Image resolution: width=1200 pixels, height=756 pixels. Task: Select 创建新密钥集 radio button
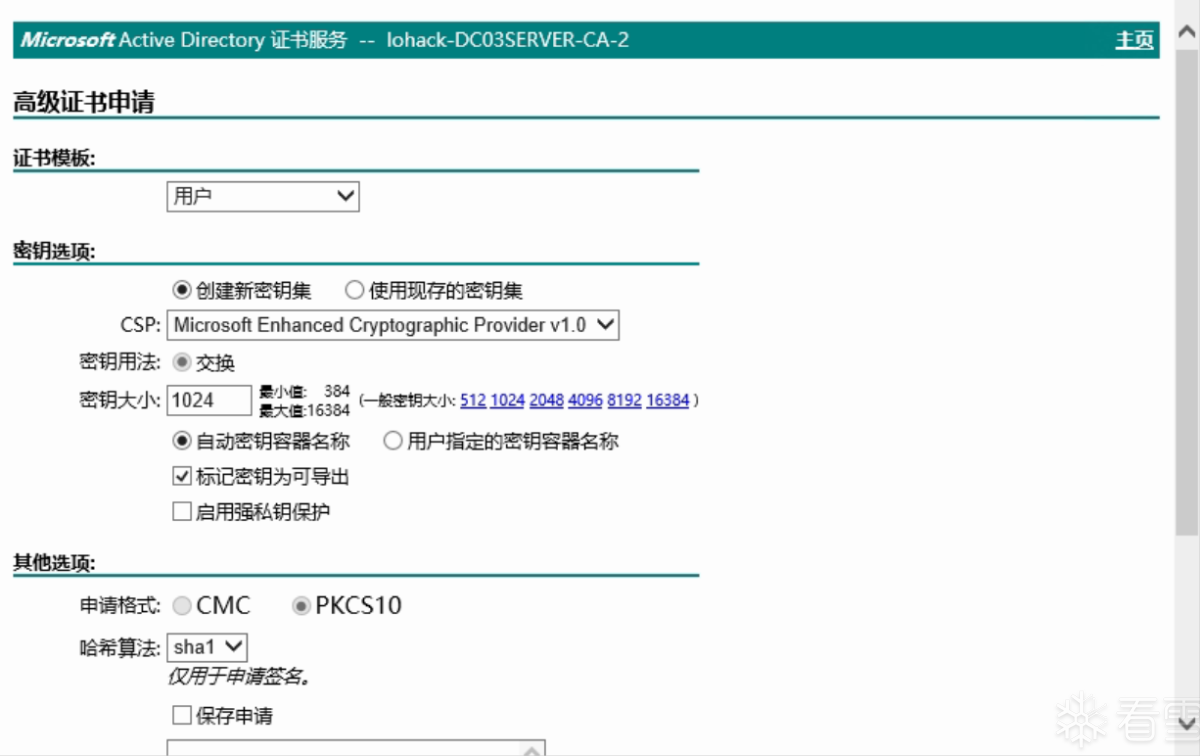pyautogui.click(x=181, y=291)
